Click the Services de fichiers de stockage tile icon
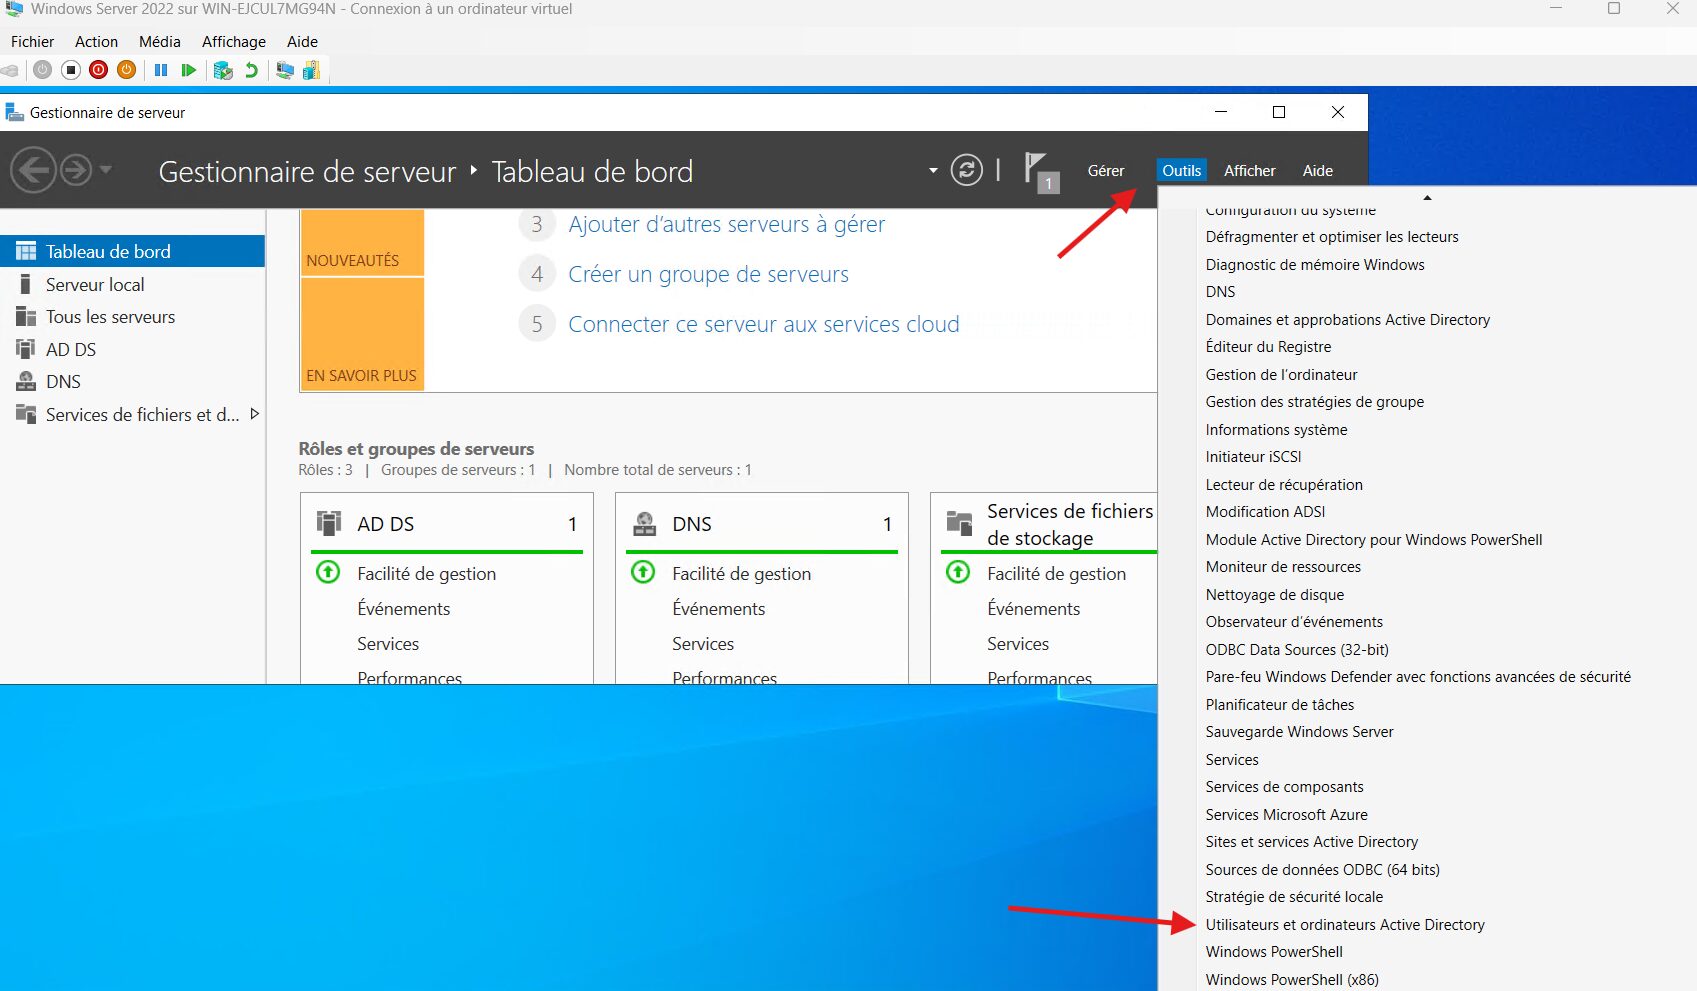1697x991 pixels. [x=959, y=523]
